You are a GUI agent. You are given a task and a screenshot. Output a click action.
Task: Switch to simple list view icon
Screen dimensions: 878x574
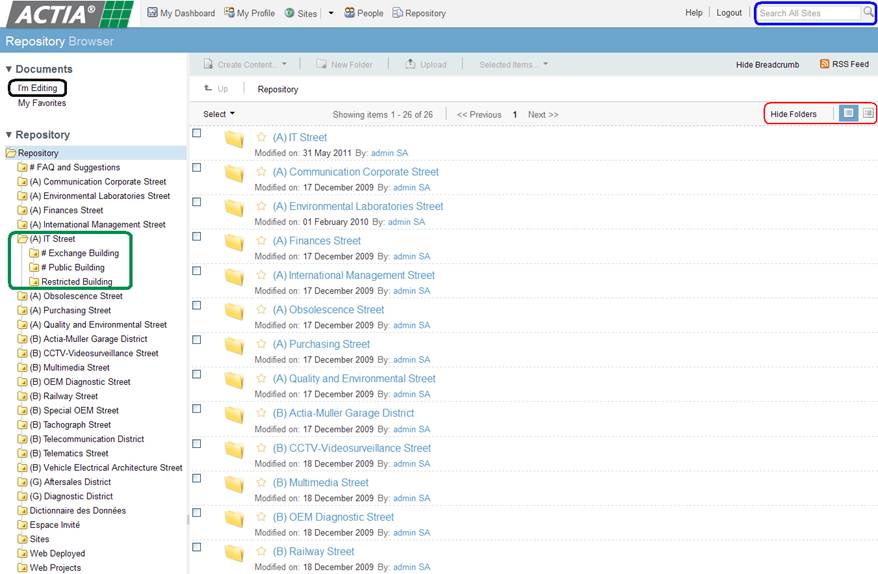coord(848,114)
